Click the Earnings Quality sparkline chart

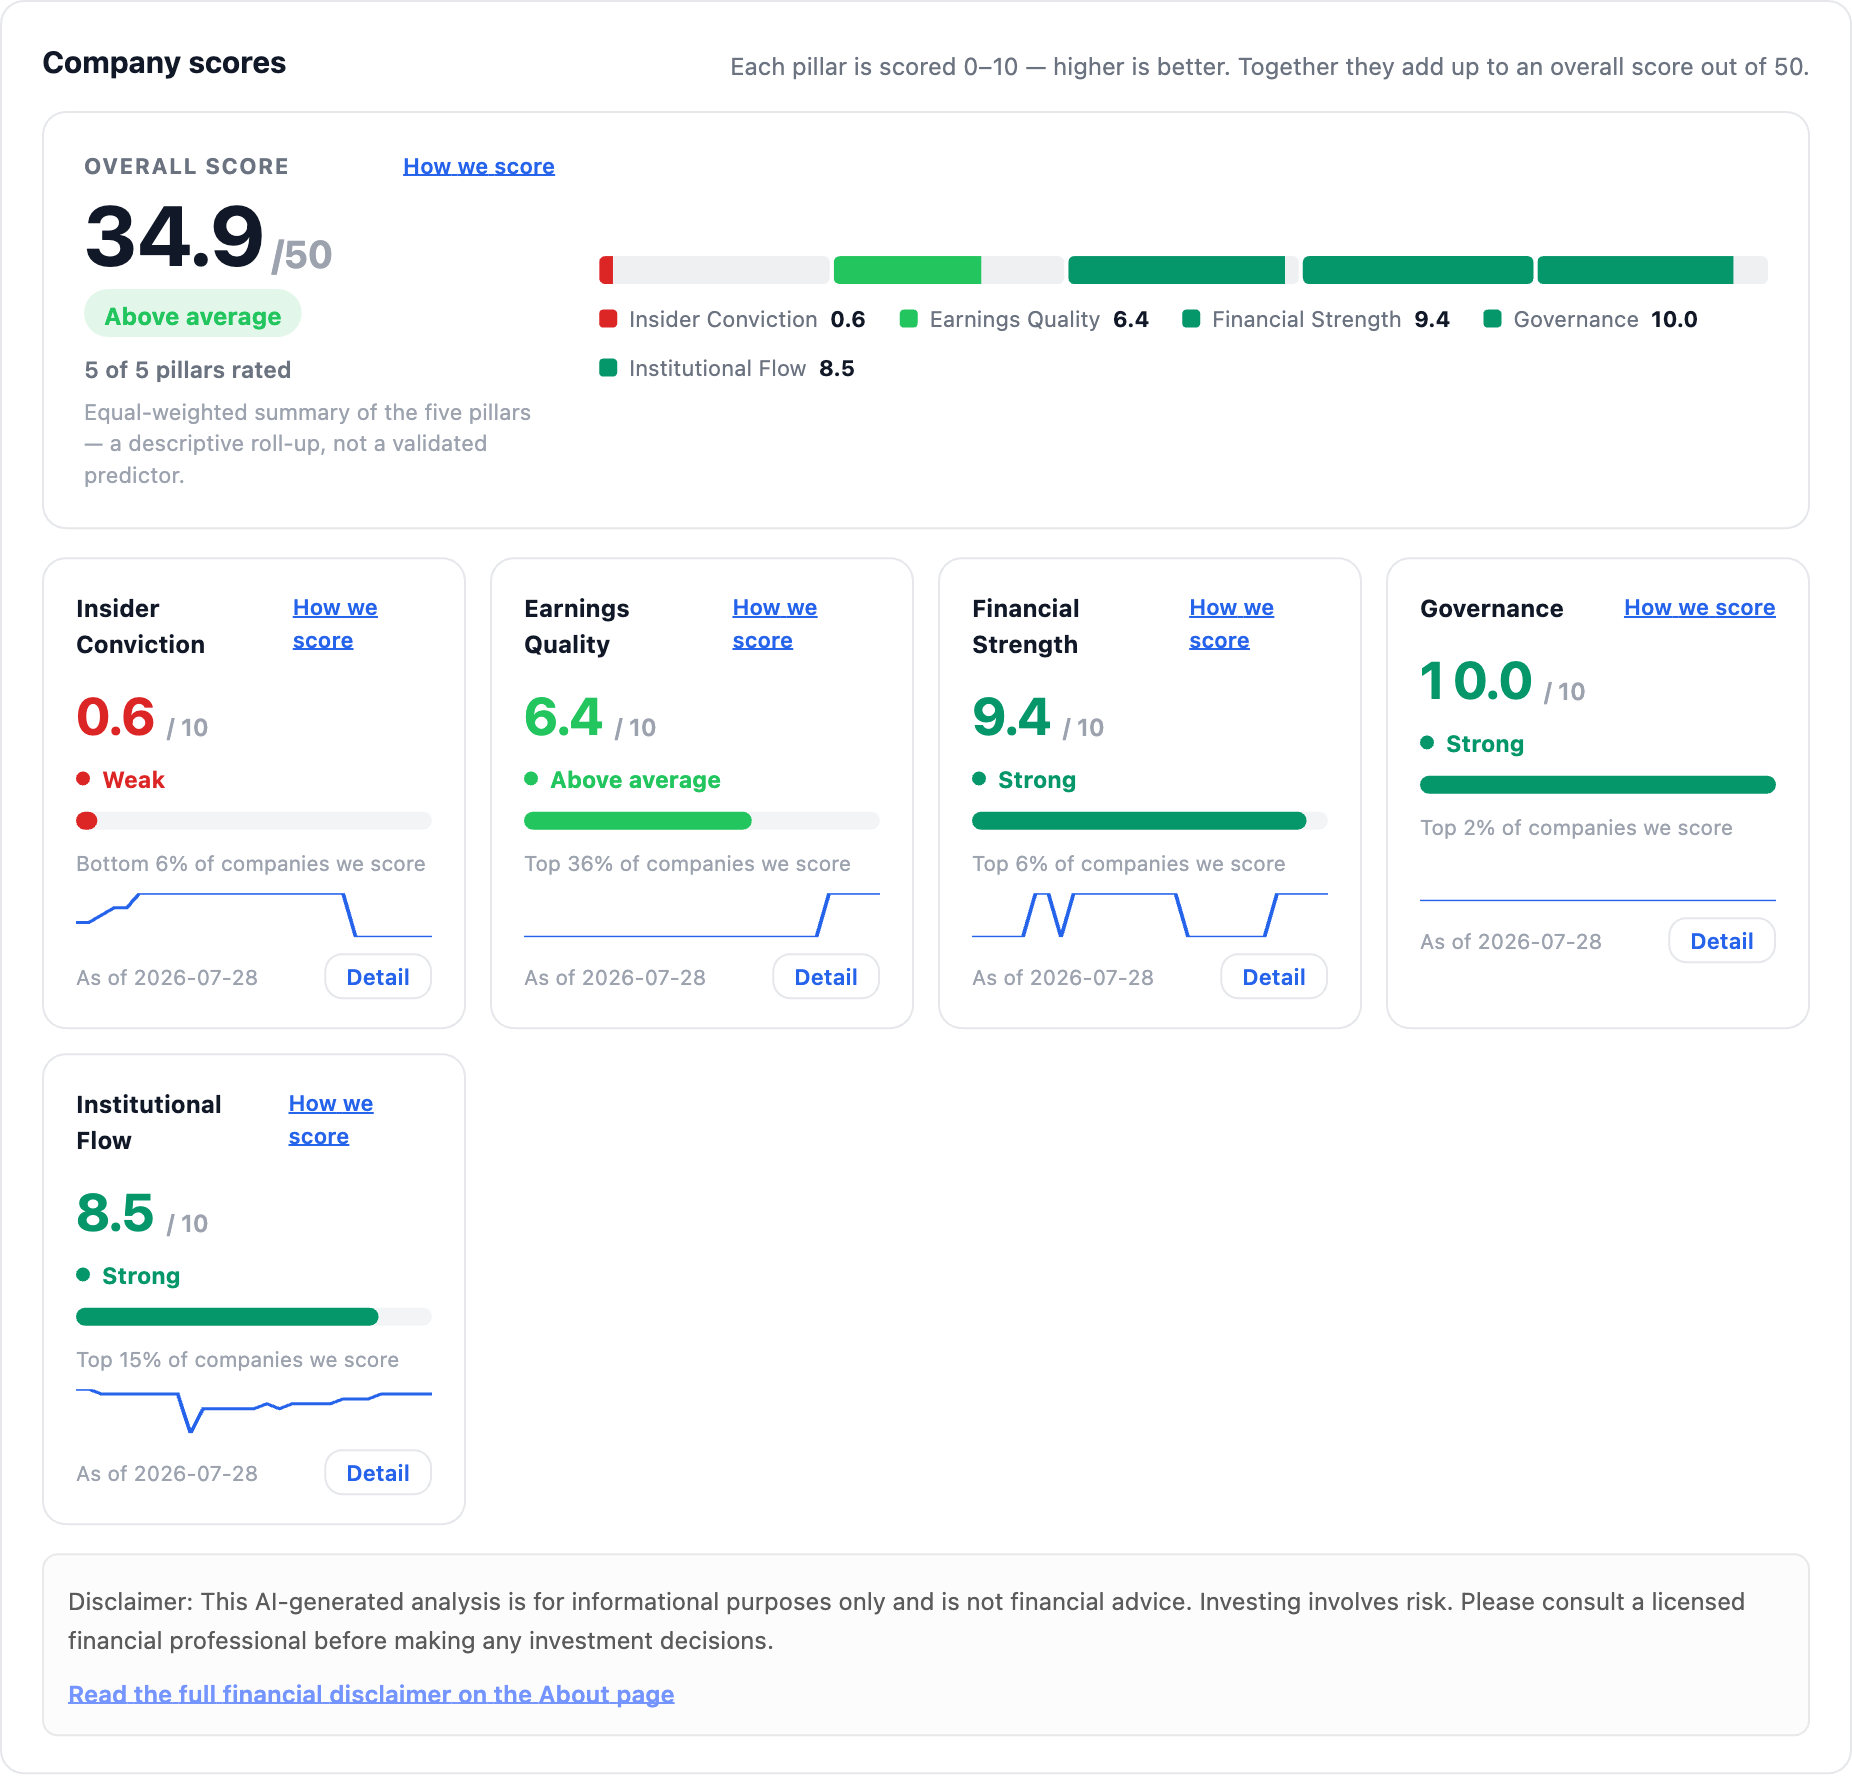coord(702,915)
